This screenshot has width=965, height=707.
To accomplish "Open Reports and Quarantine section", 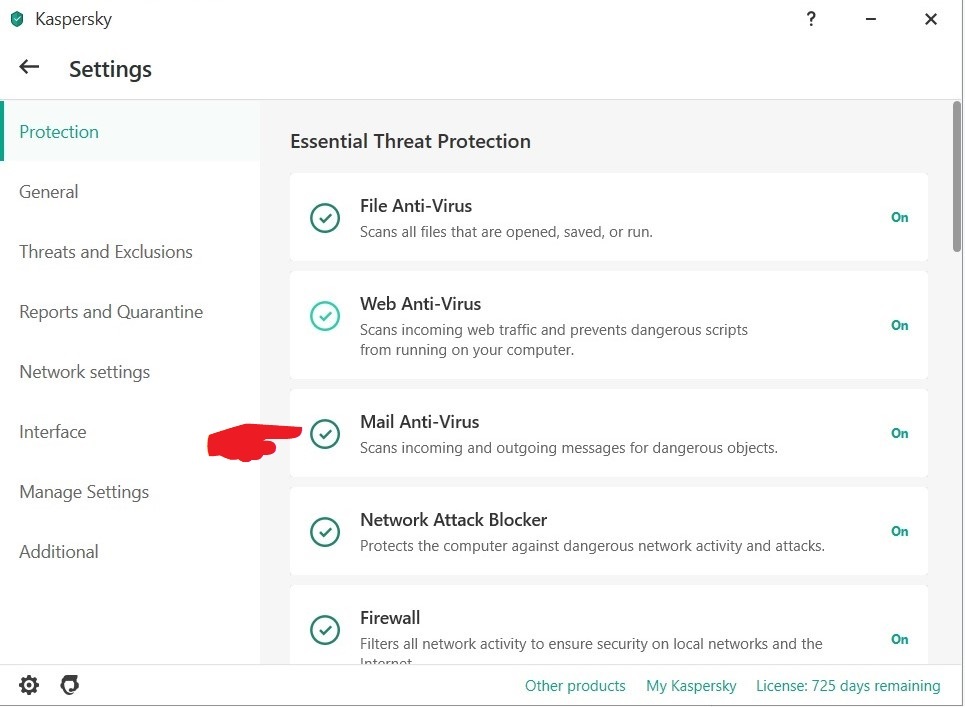I will [111, 312].
